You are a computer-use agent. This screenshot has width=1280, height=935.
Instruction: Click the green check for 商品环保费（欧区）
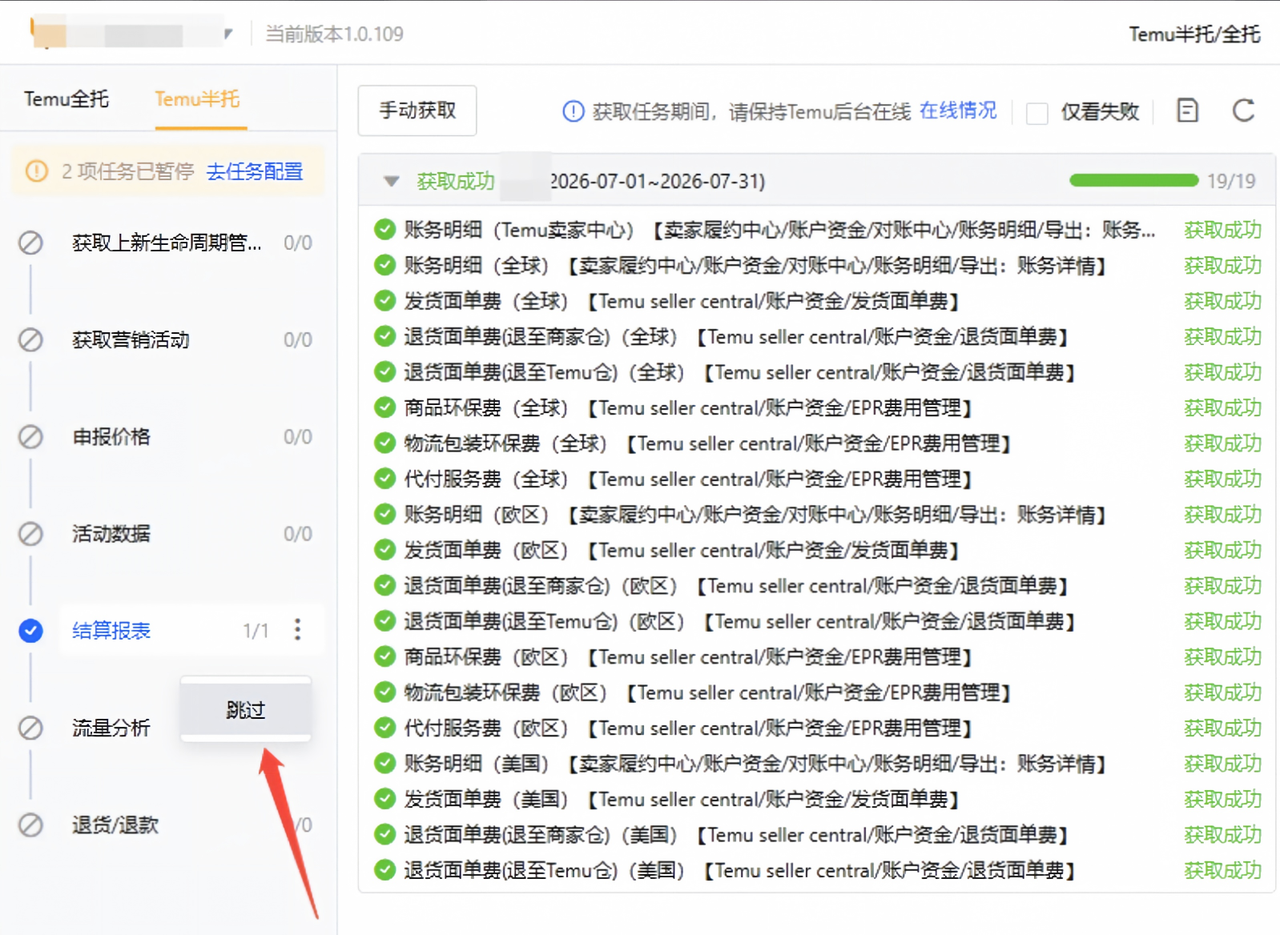[385, 657]
